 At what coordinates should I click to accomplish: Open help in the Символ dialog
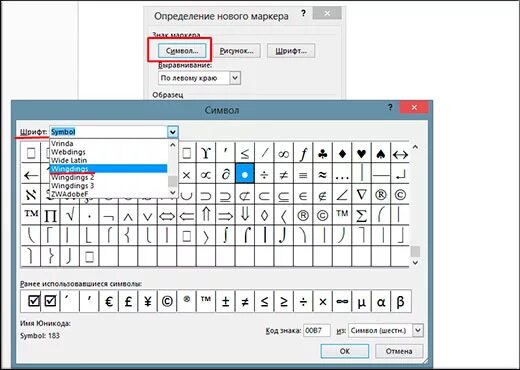tap(390, 107)
